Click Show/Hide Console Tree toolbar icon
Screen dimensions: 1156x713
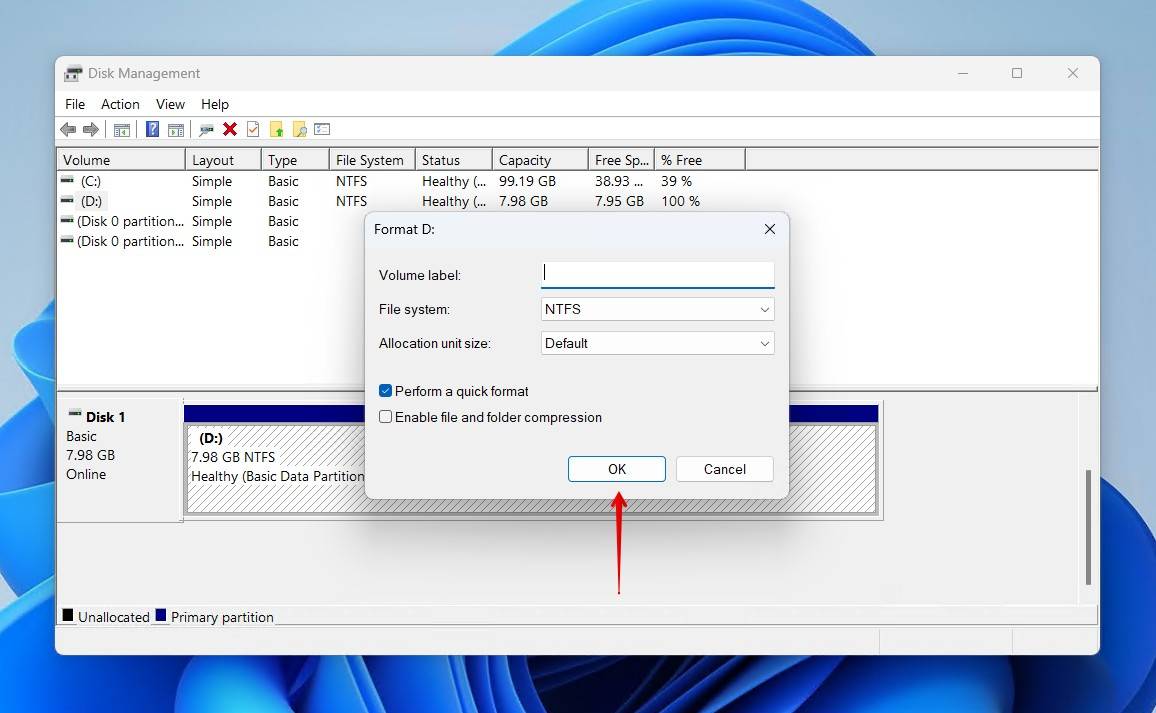pyautogui.click(x=122, y=130)
